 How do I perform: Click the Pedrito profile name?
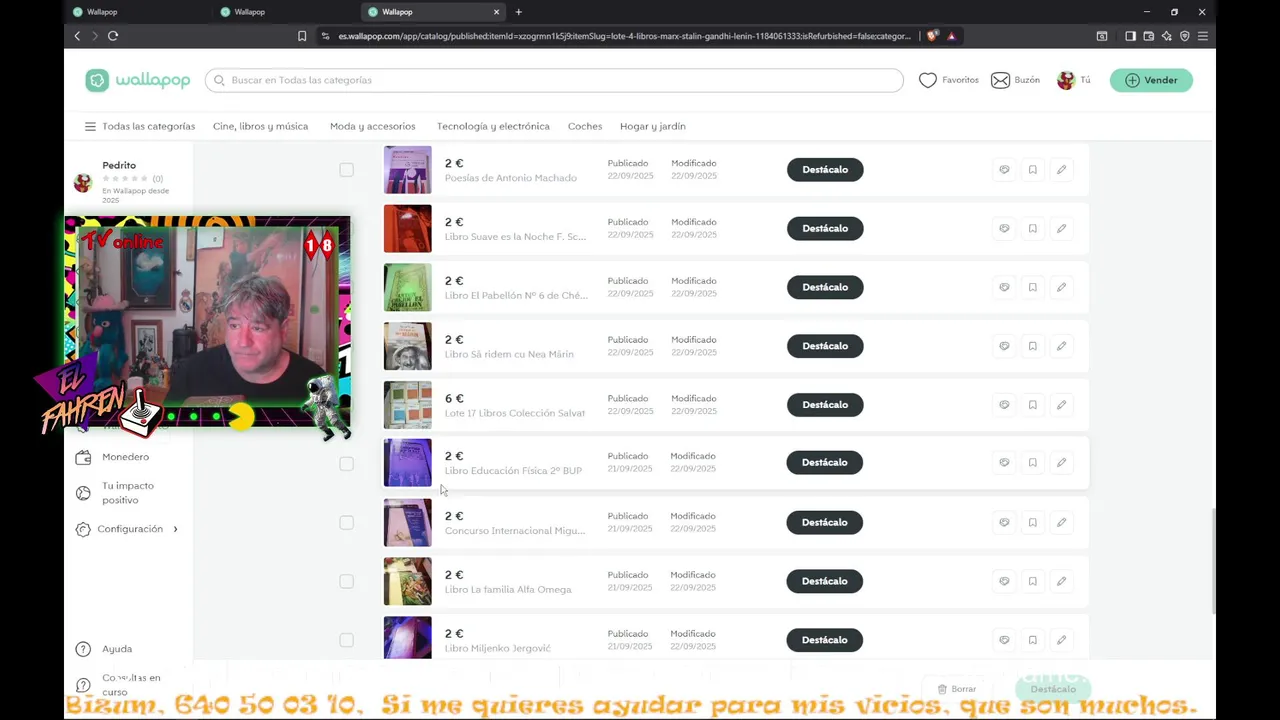coord(119,166)
